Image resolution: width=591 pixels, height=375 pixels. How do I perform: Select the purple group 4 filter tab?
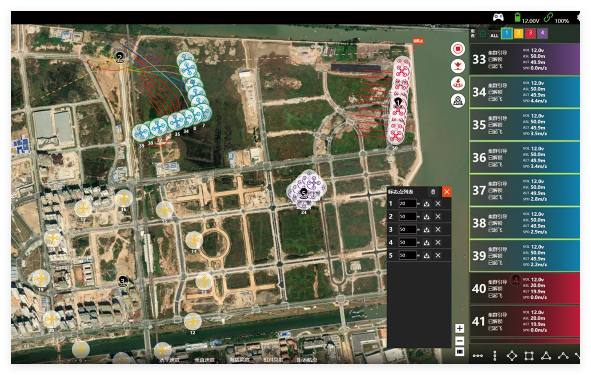542,33
